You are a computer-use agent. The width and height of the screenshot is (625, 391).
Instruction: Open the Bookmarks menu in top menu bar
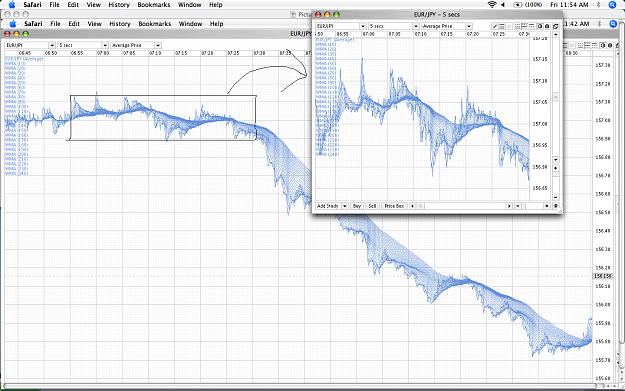pyautogui.click(x=153, y=5)
